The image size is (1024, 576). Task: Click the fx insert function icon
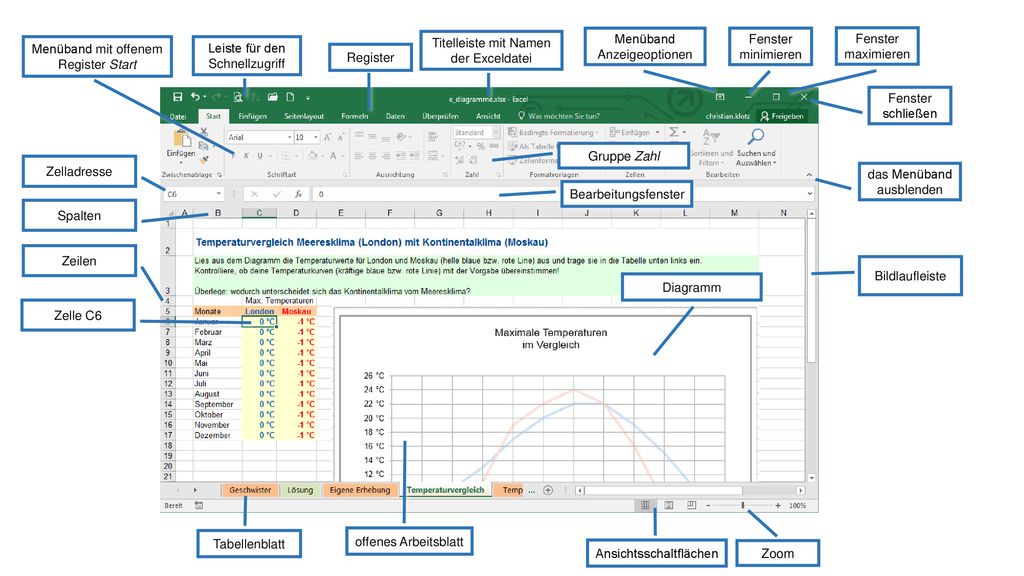click(298, 194)
